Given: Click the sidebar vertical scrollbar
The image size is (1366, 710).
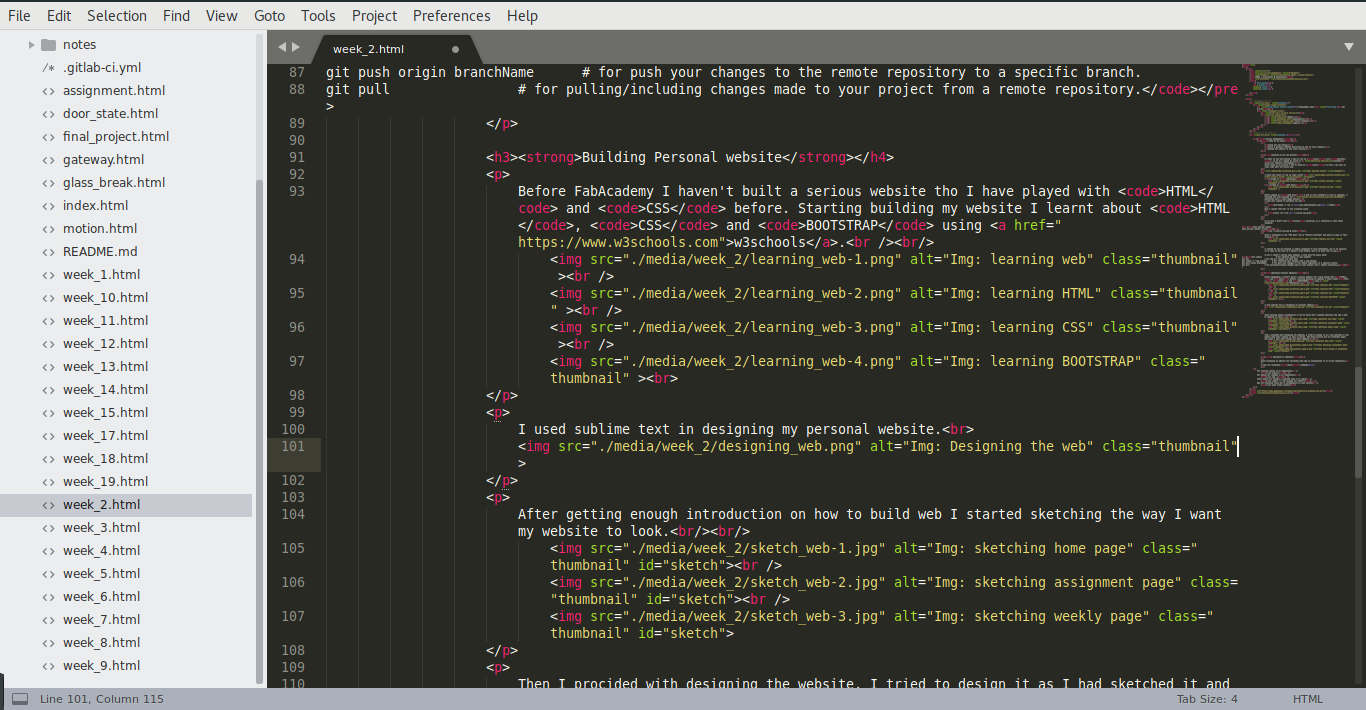Looking at the screenshot, I should pos(260,432).
